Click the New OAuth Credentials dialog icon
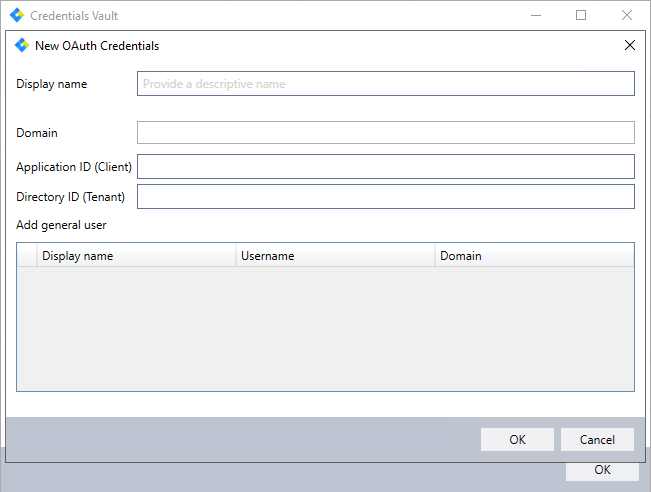 click(22, 45)
